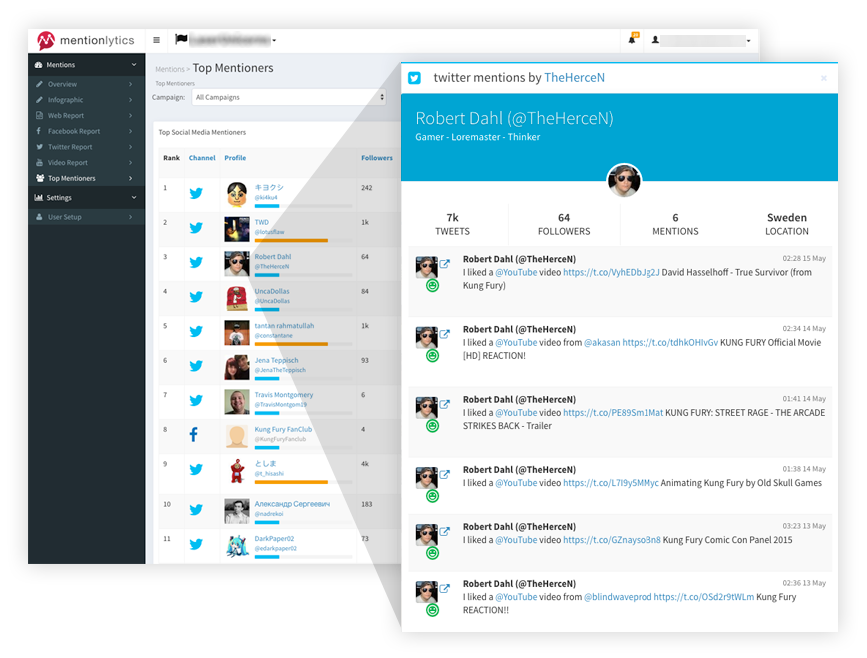Select the Video Report sidebar icon
The width and height of the screenshot is (867, 658).
(40, 163)
